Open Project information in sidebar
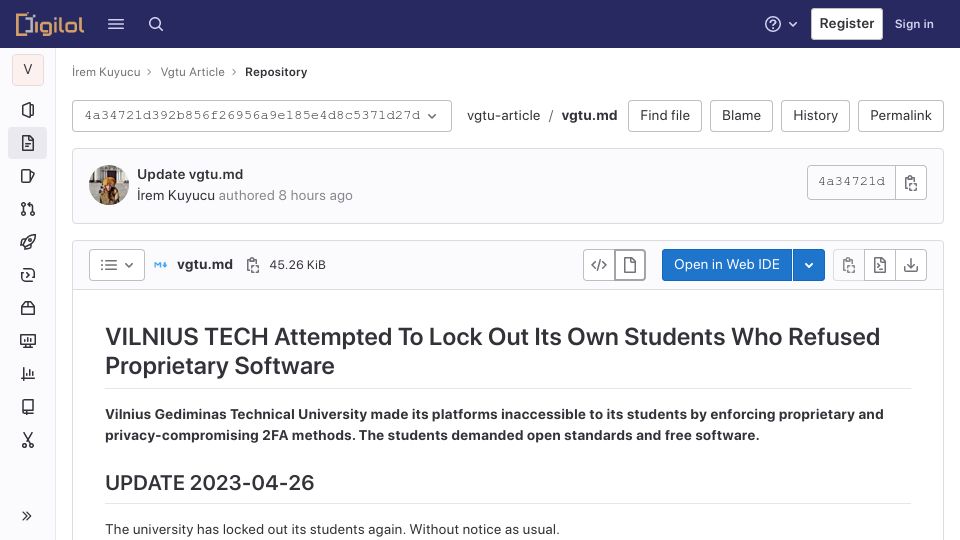This screenshot has width=960, height=540. tap(28, 110)
